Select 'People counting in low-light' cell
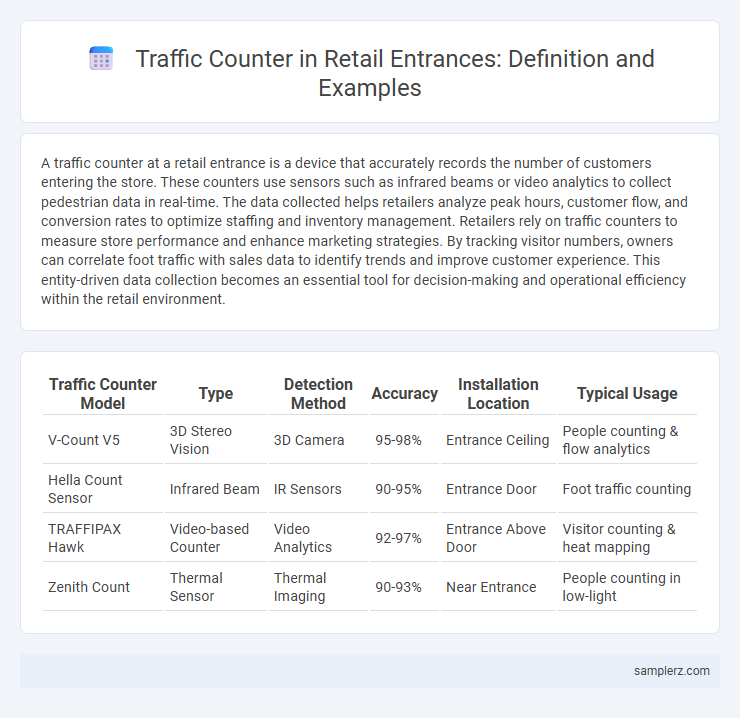The image size is (740, 718). [x=627, y=587]
